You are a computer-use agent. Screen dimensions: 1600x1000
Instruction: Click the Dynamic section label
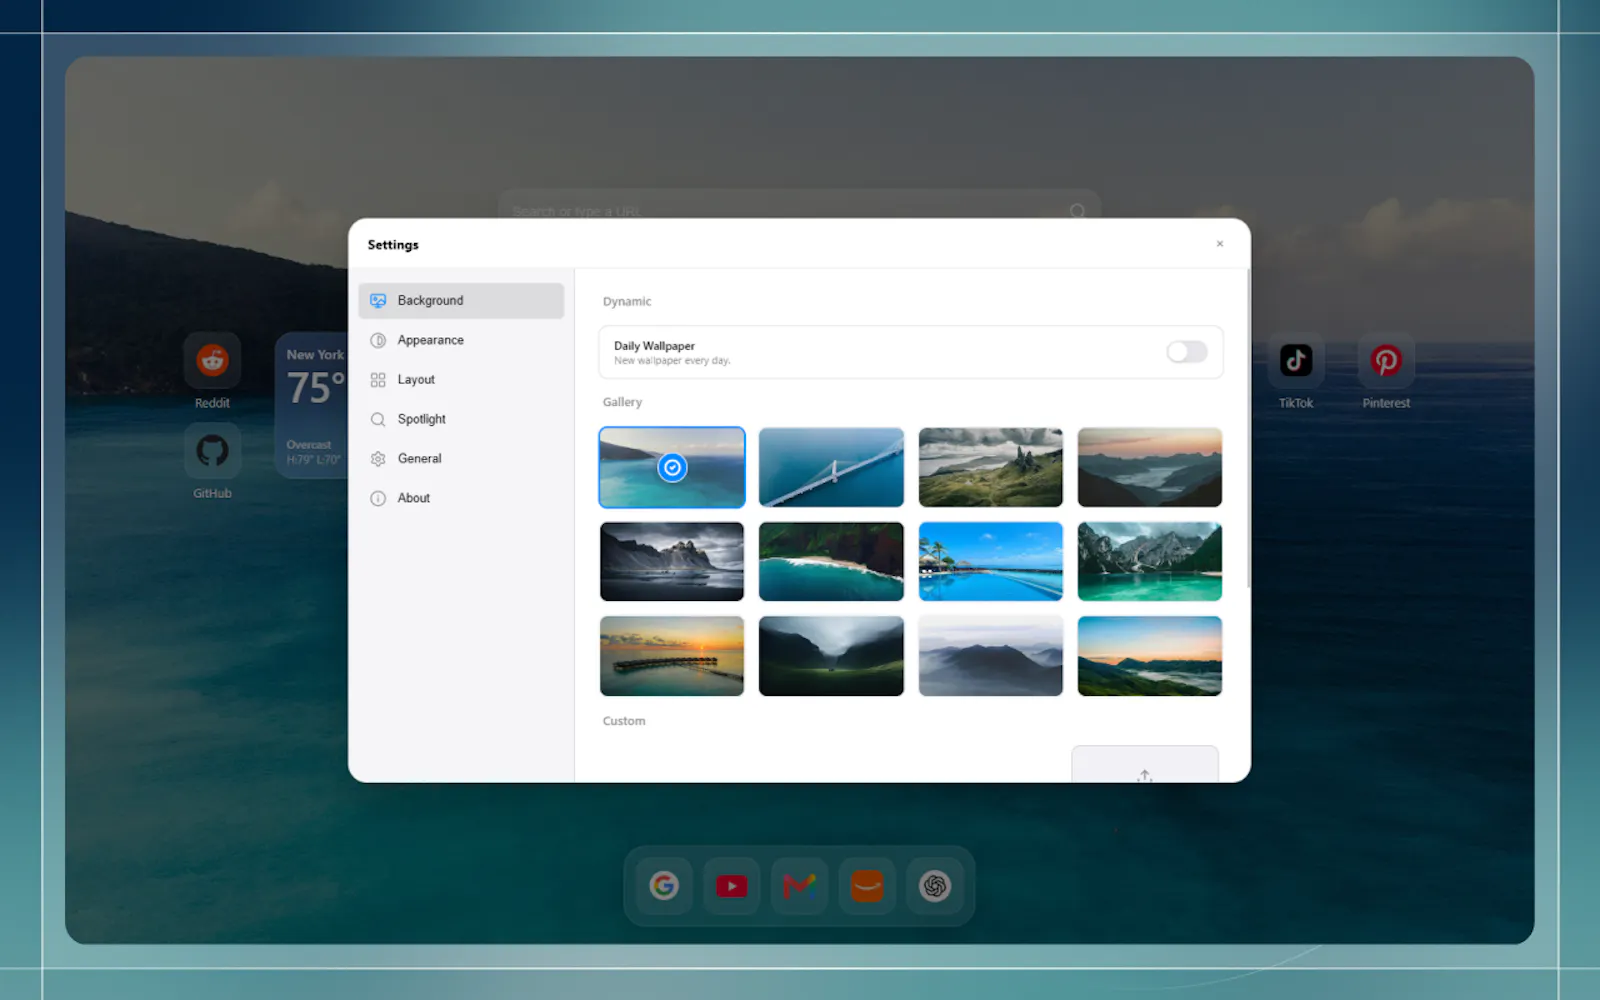pyautogui.click(x=627, y=301)
